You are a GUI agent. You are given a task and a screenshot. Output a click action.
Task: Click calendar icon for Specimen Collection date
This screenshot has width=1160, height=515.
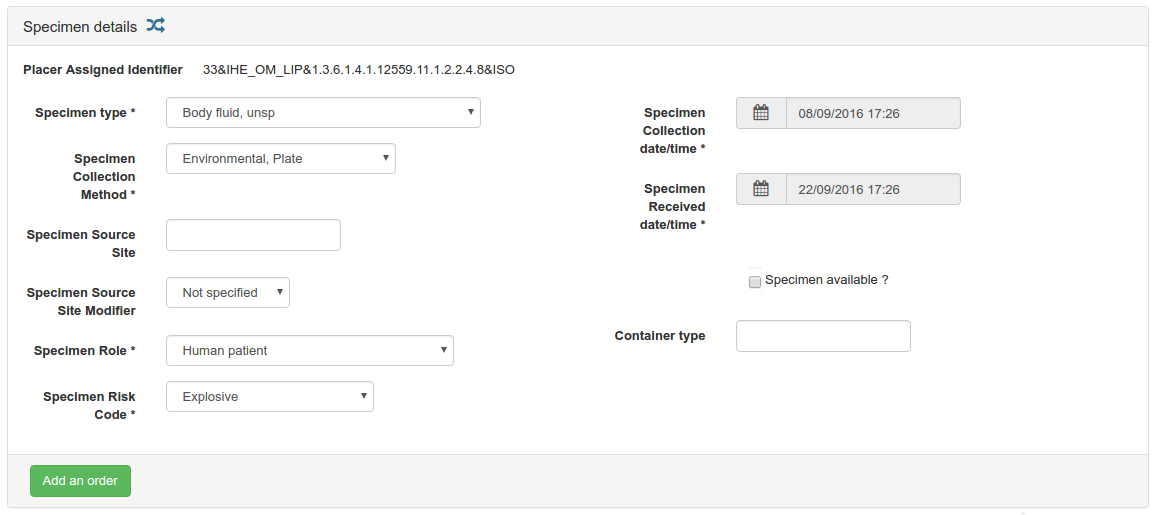[x=761, y=113]
